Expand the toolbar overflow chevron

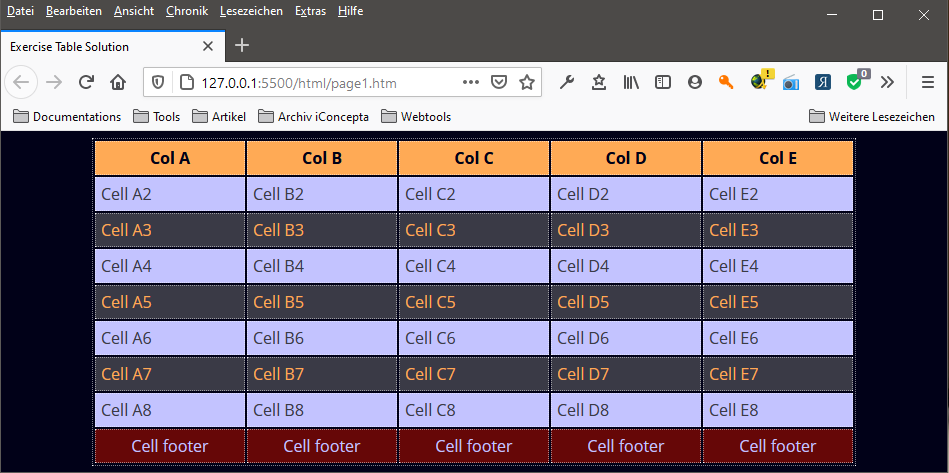coord(886,82)
